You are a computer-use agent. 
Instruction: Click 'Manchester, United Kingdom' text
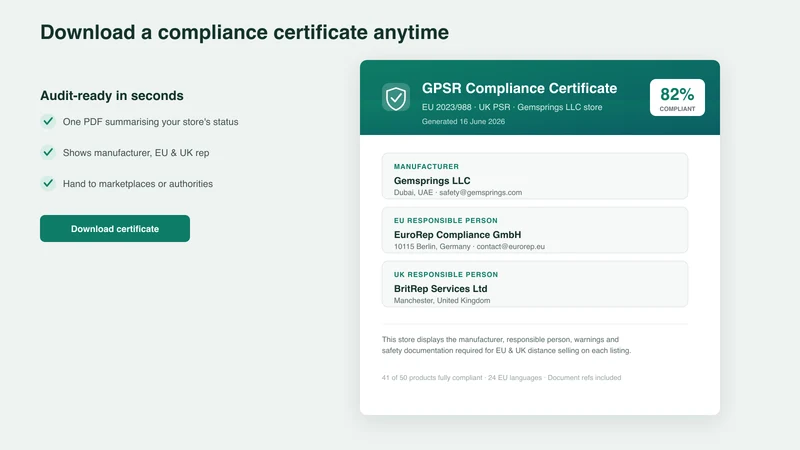pyautogui.click(x=442, y=301)
